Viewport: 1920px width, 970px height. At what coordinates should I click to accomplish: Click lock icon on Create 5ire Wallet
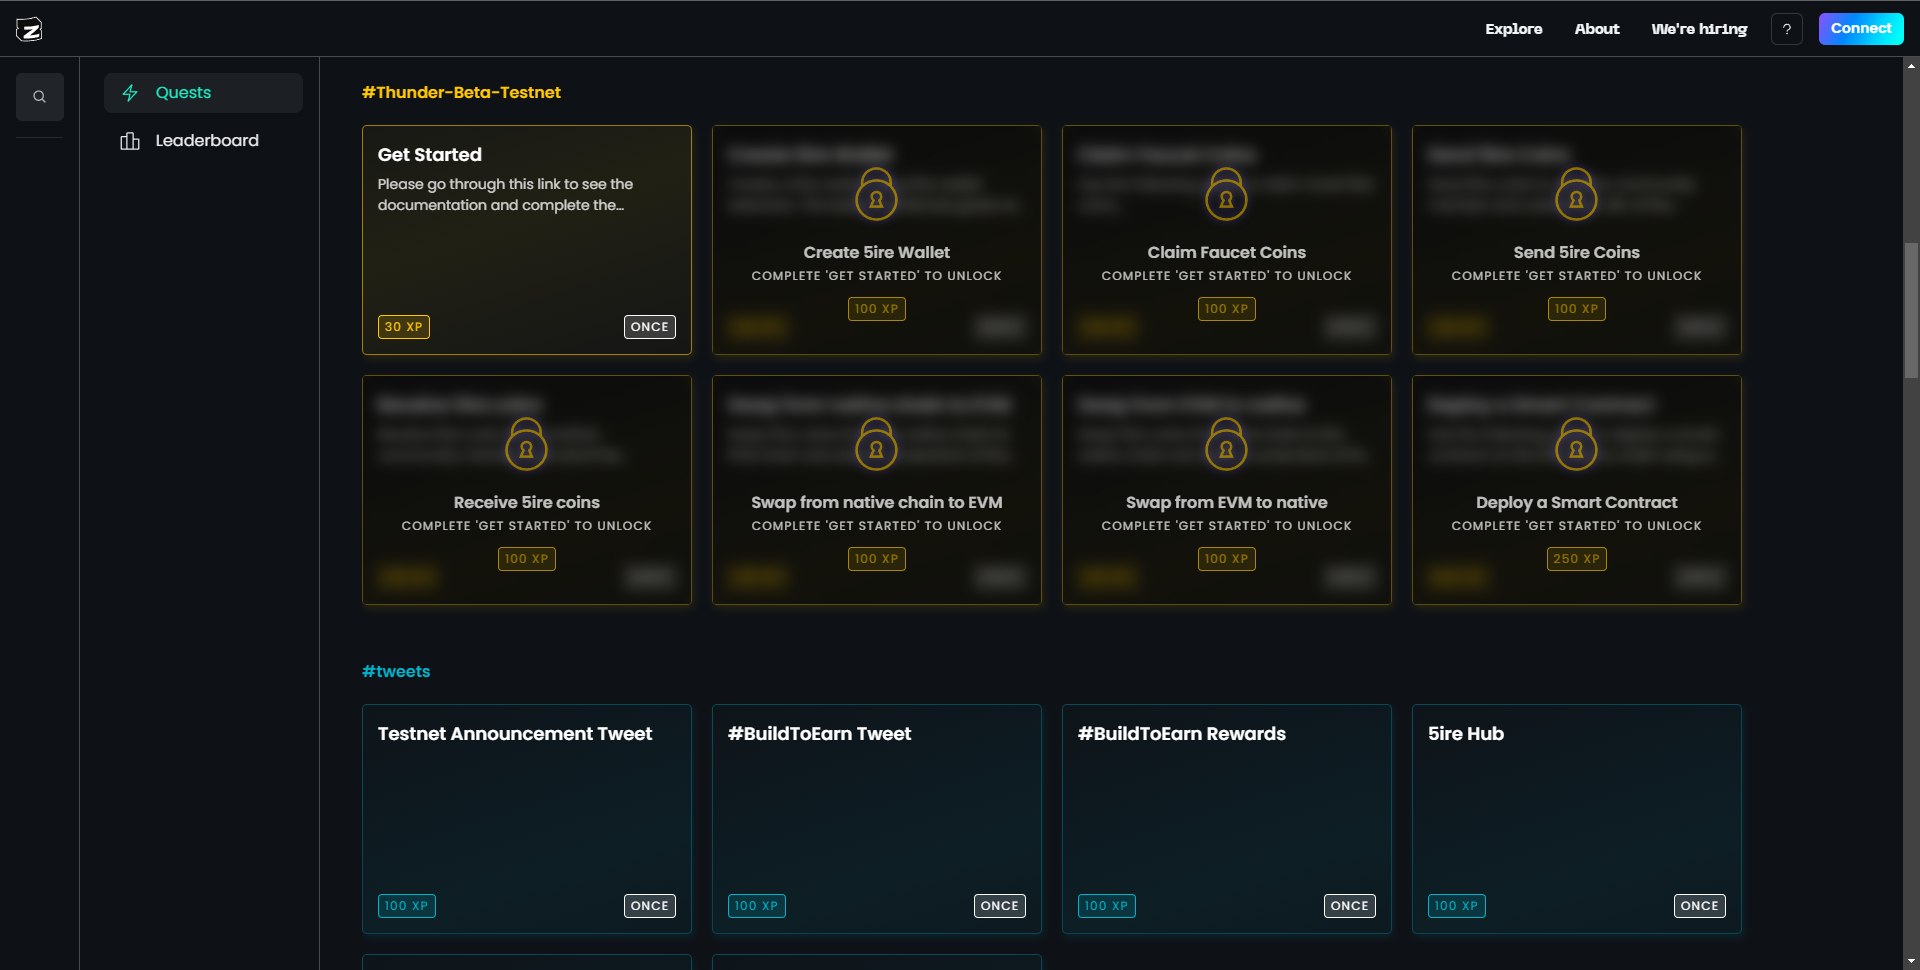pyautogui.click(x=876, y=195)
